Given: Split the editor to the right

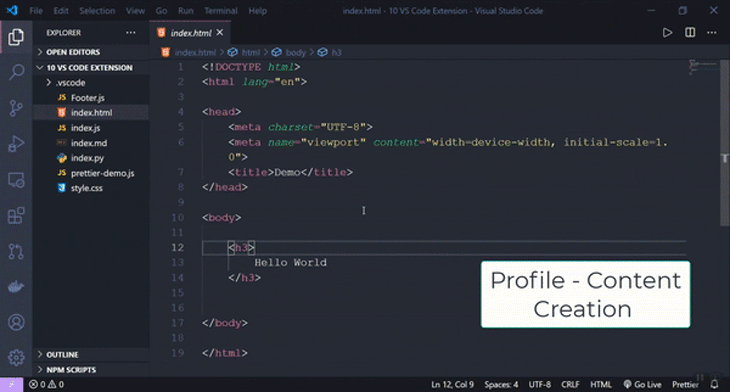Looking at the screenshot, I should 690,33.
